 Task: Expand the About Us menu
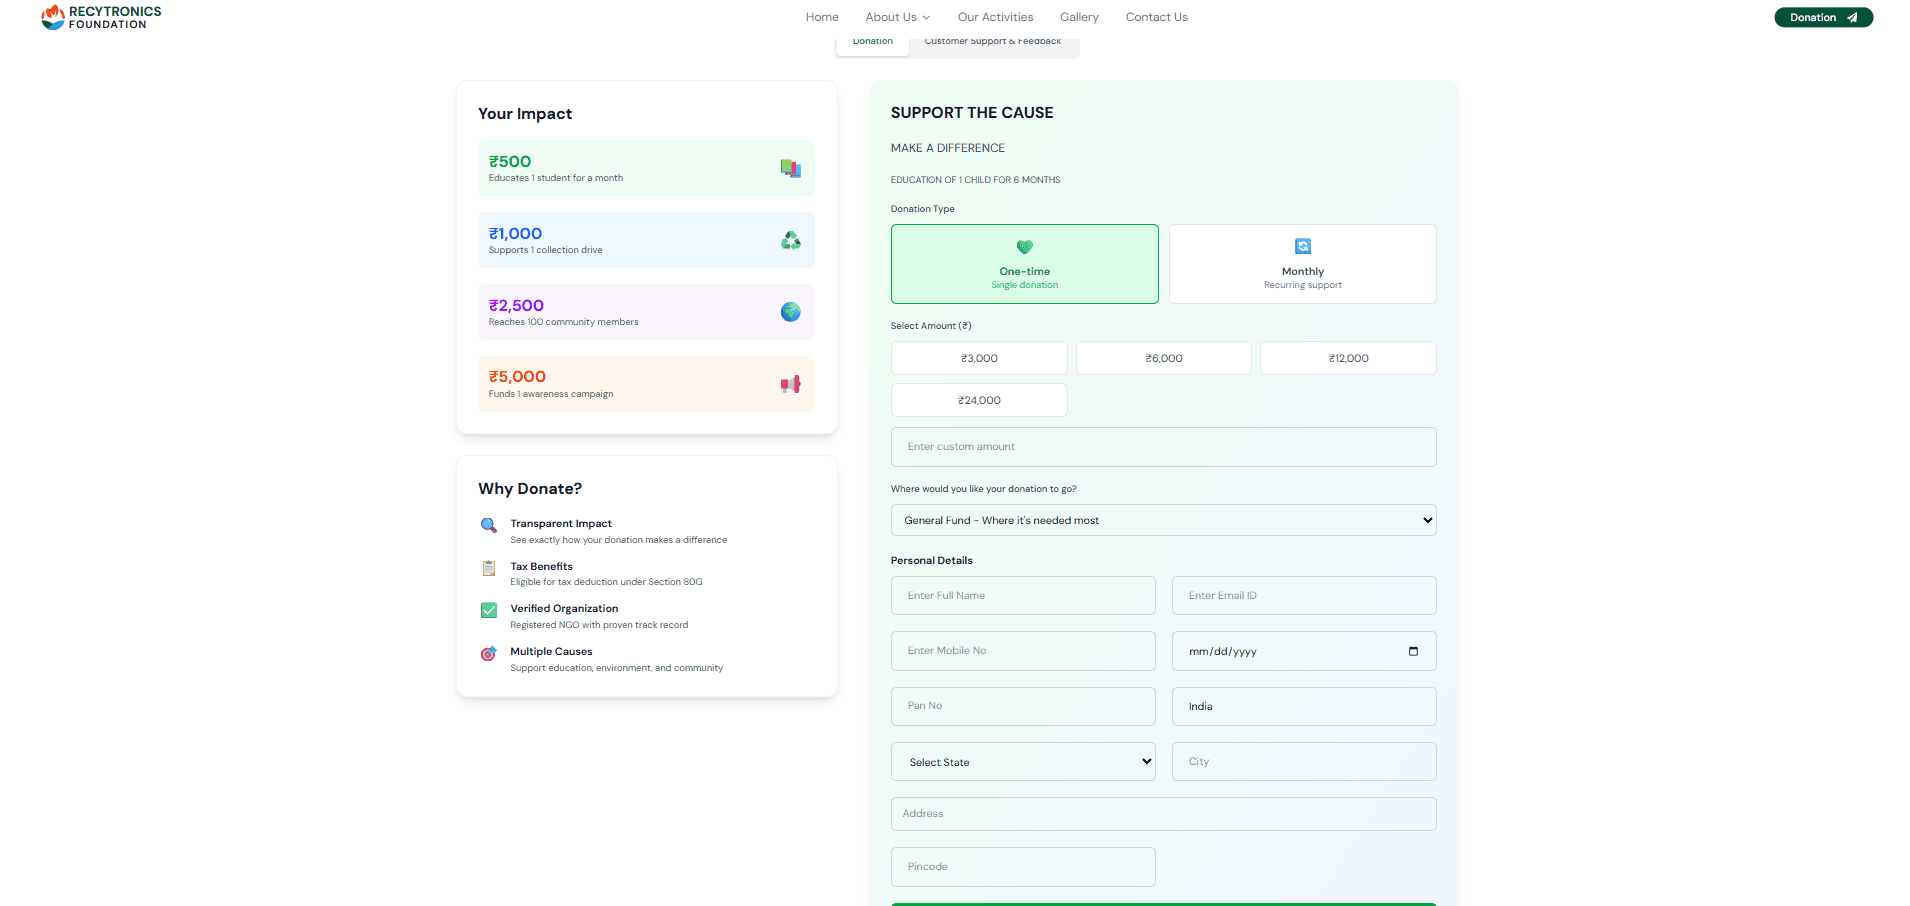[x=897, y=17]
